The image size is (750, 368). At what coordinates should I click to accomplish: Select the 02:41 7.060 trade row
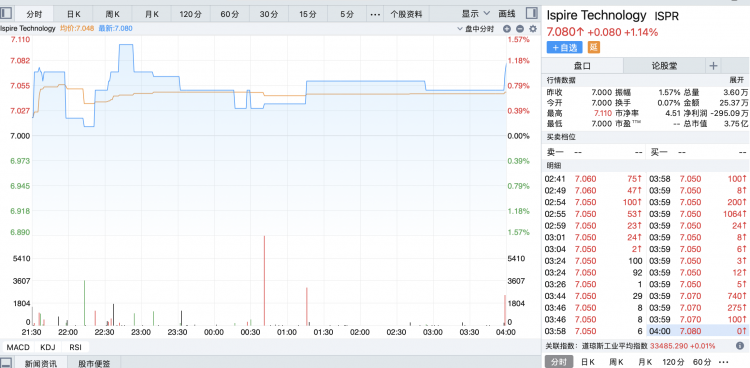coord(594,178)
